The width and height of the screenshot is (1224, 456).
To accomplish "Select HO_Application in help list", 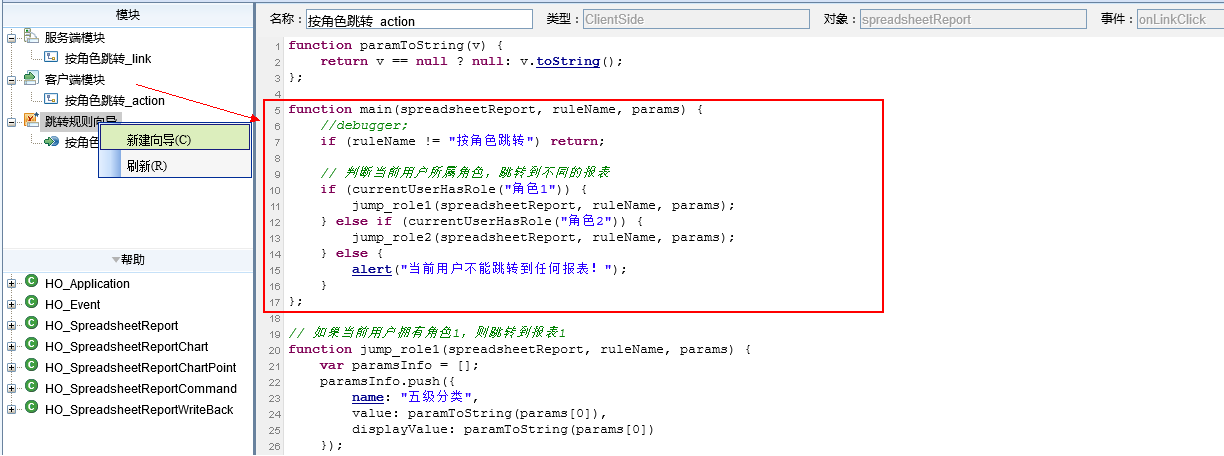I will pos(87,284).
